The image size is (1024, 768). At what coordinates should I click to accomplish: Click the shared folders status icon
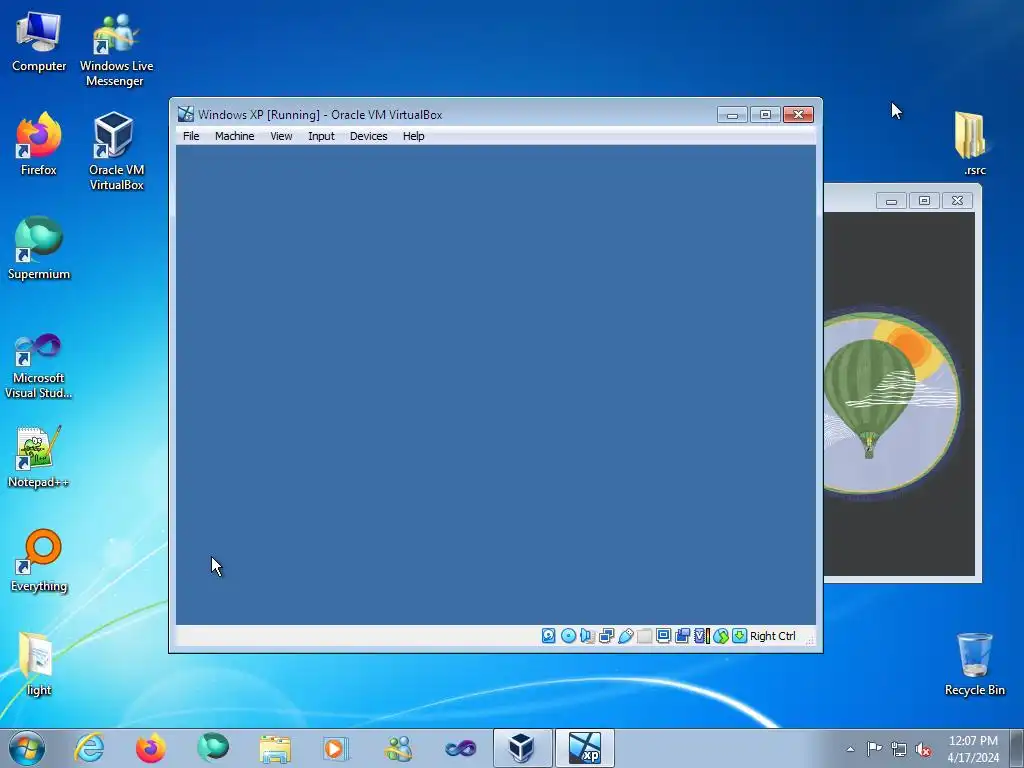[x=645, y=635]
